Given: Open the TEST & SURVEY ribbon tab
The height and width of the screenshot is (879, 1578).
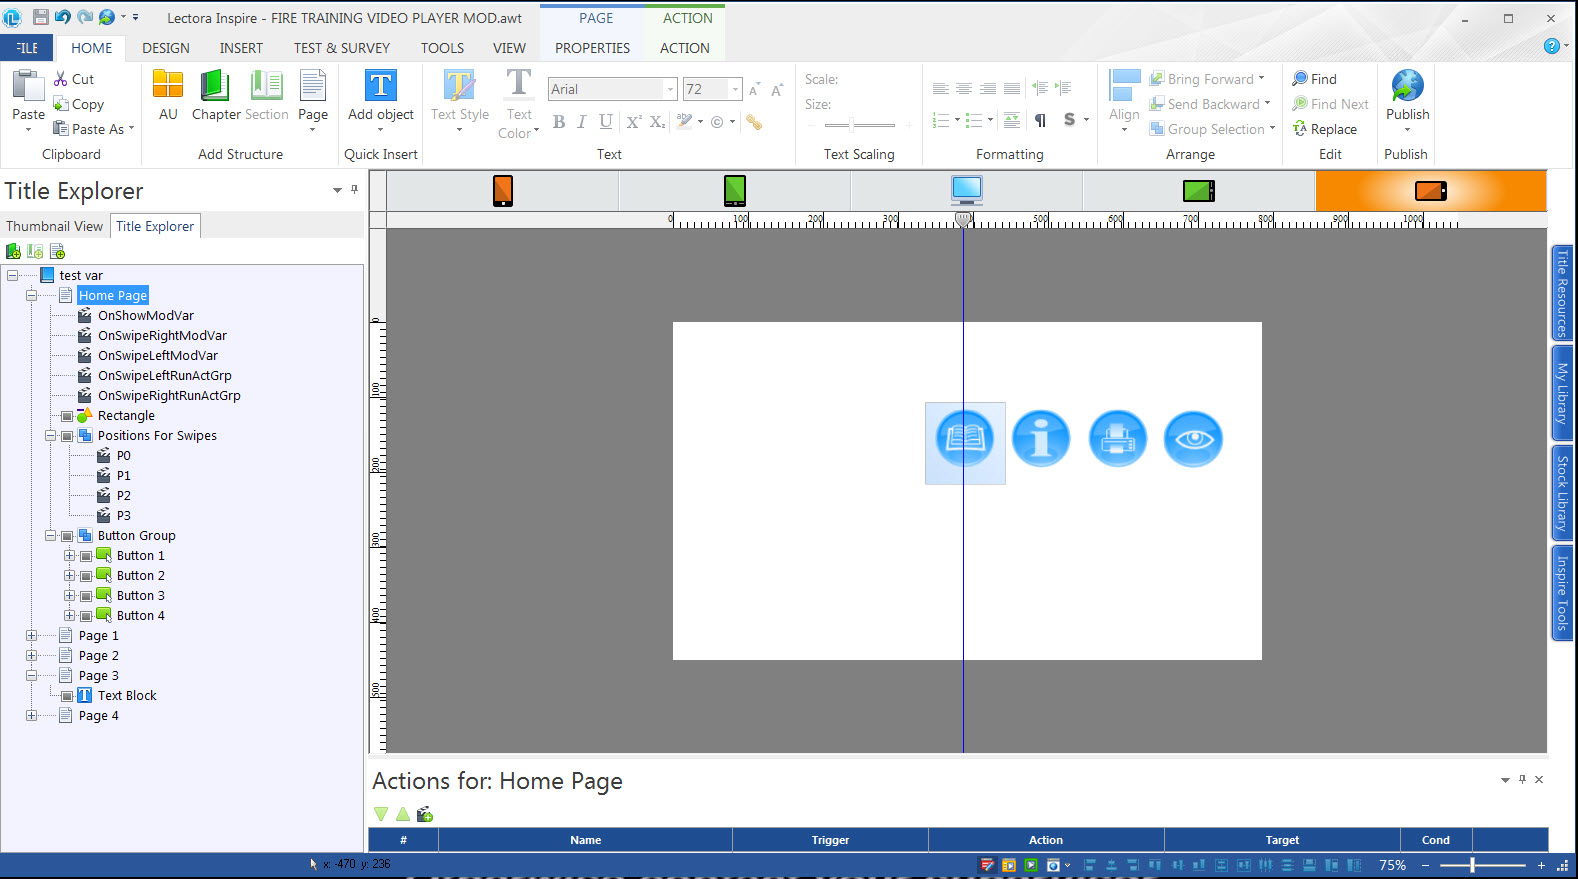Looking at the screenshot, I should pos(342,48).
